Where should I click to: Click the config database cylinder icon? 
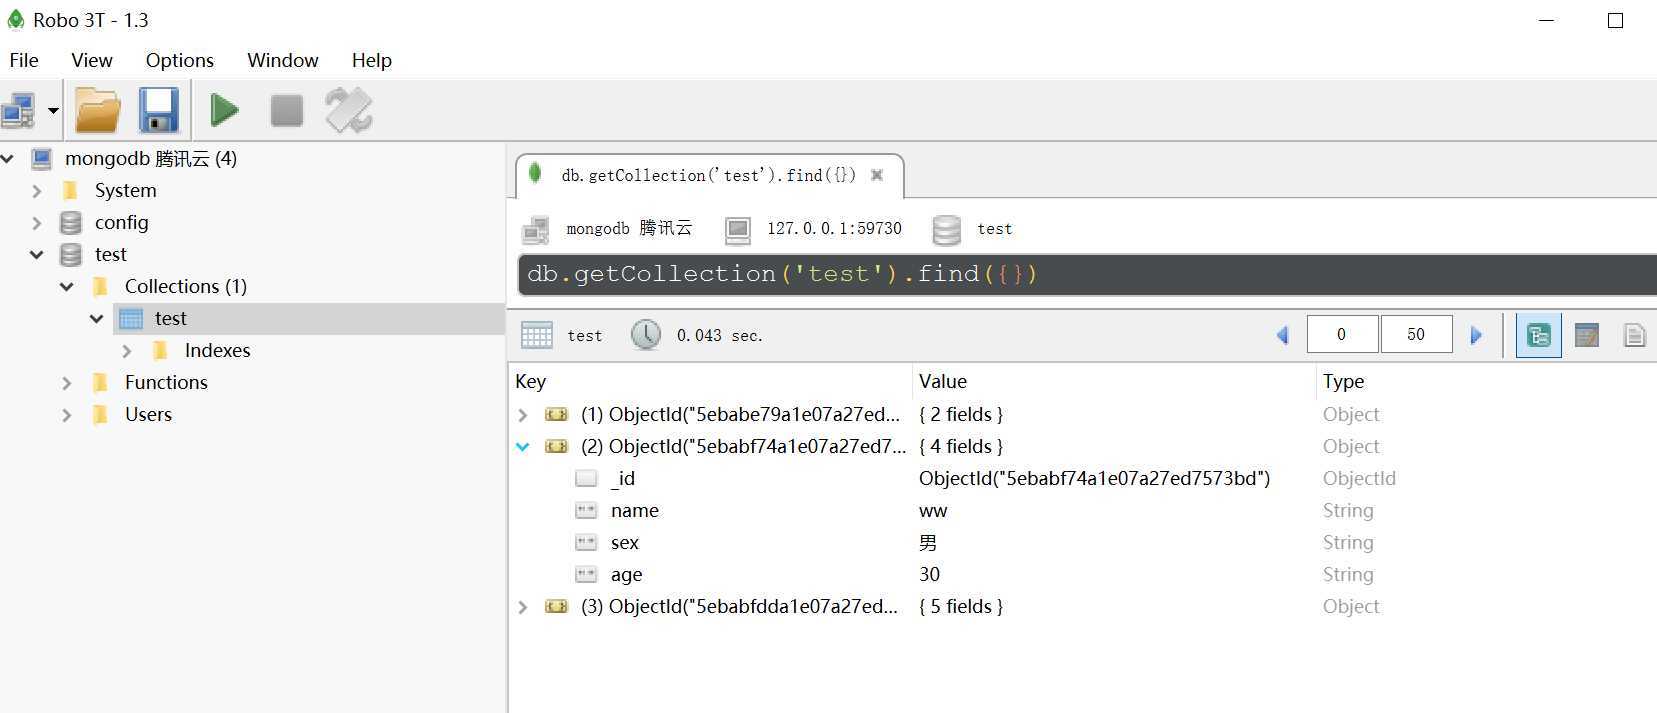click(x=71, y=222)
